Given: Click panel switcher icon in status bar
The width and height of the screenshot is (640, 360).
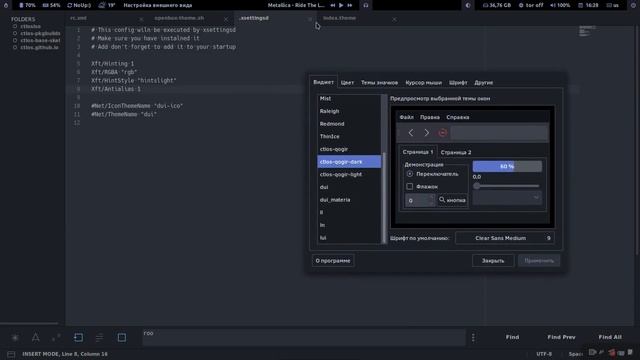Looking at the screenshot, I should coord(11,354).
